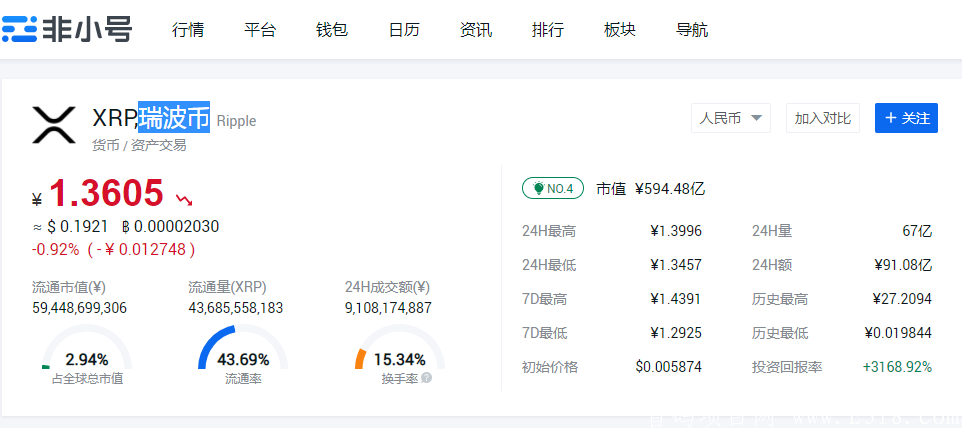Image resolution: width=962 pixels, height=428 pixels.
Task: Click the 货币 category link
Action: [106, 145]
